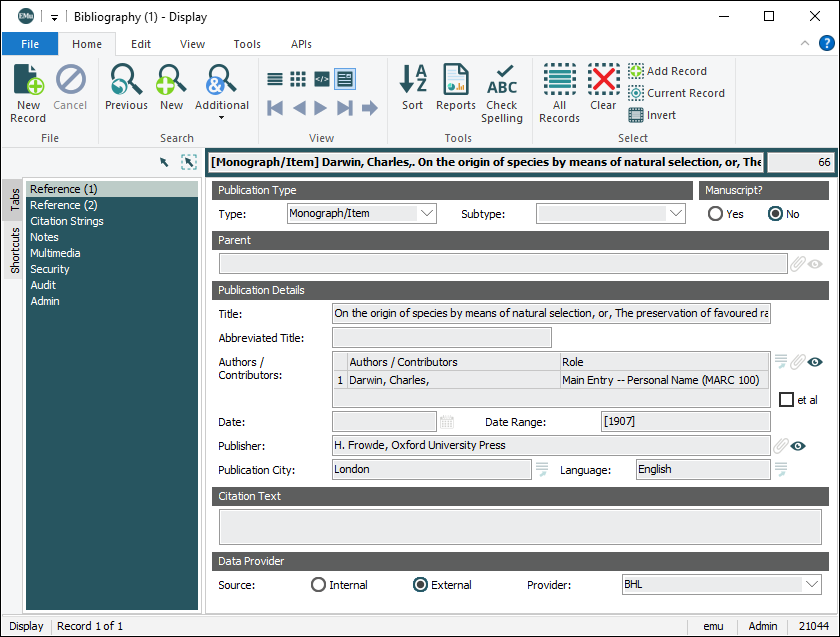Click the Clear selection icon
The image size is (840, 637).
click(x=603, y=88)
